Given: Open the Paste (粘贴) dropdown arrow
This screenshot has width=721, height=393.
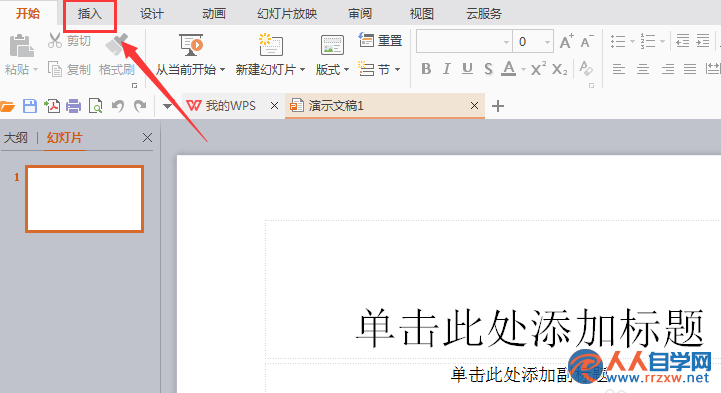Looking at the screenshot, I should click(x=35, y=70).
